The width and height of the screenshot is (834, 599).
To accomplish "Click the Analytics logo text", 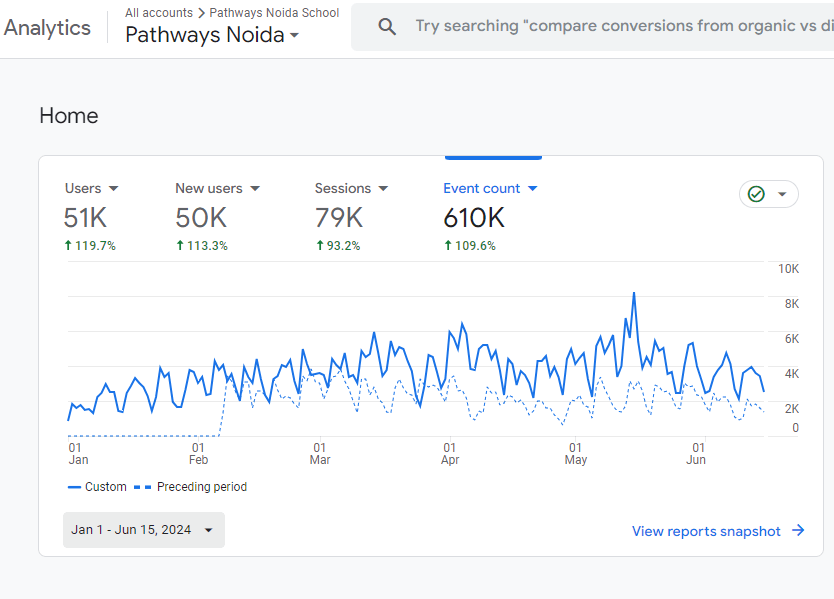I will pos(47,27).
